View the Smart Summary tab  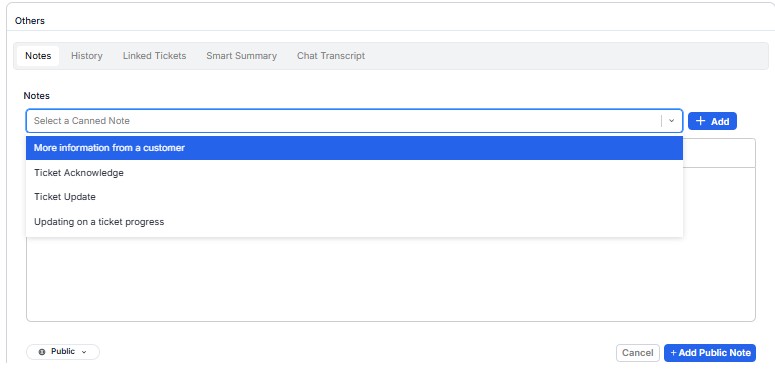[241, 56]
